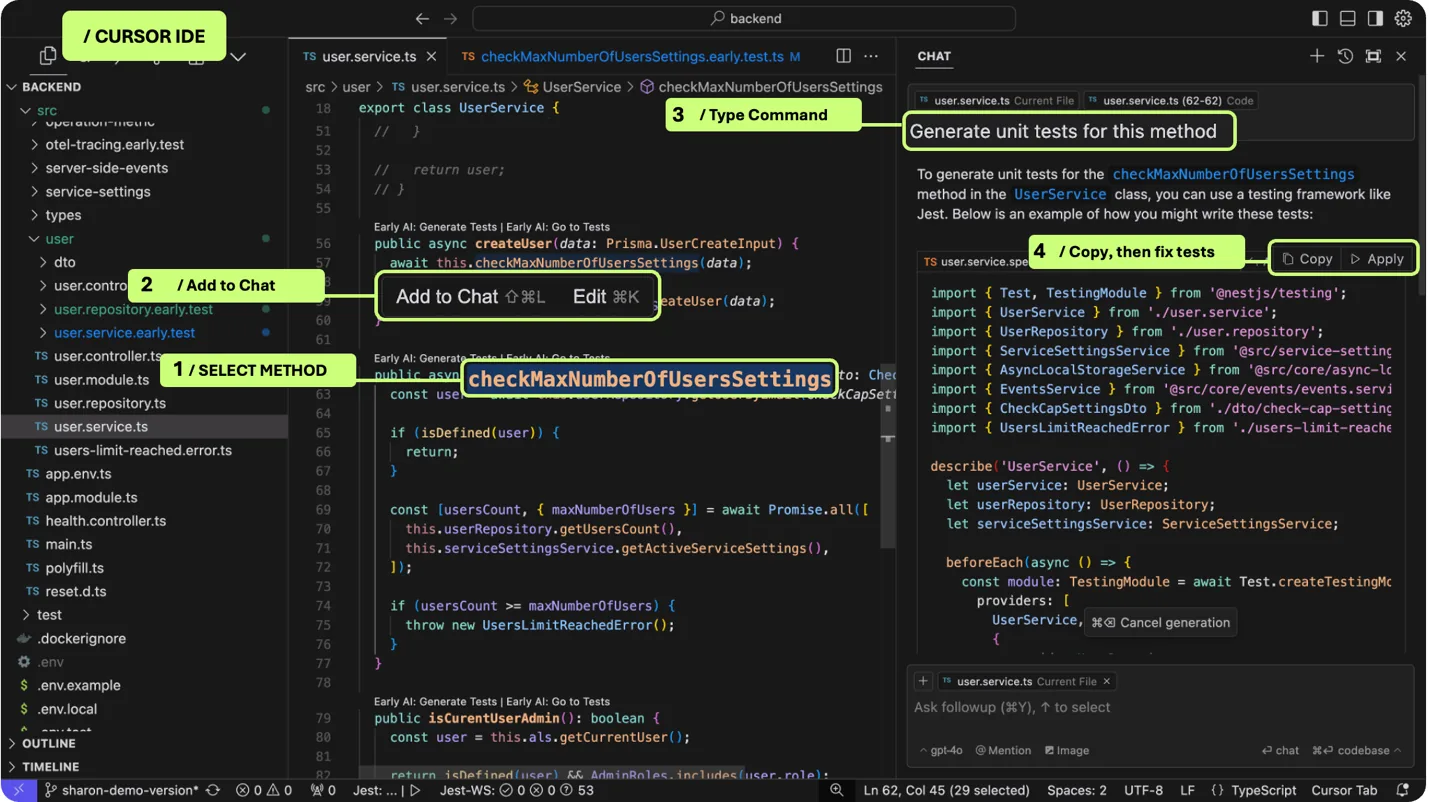Add context with plus button in chat input
Screen dimensions: 1429x802
[x=923, y=681]
